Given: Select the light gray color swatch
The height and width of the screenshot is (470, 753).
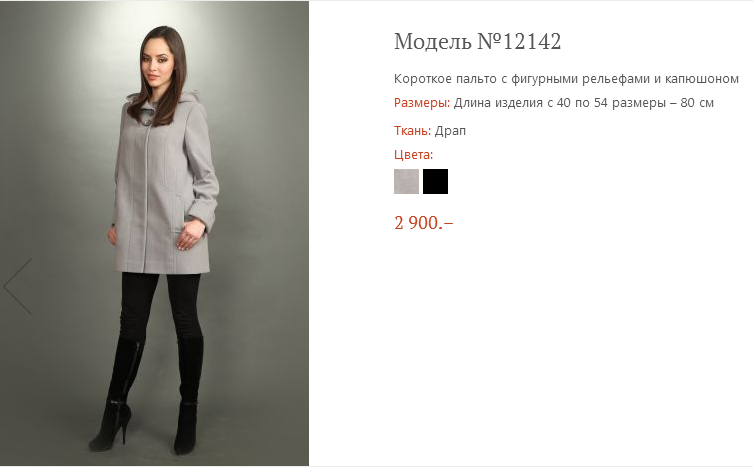Looking at the screenshot, I should (406, 181).
